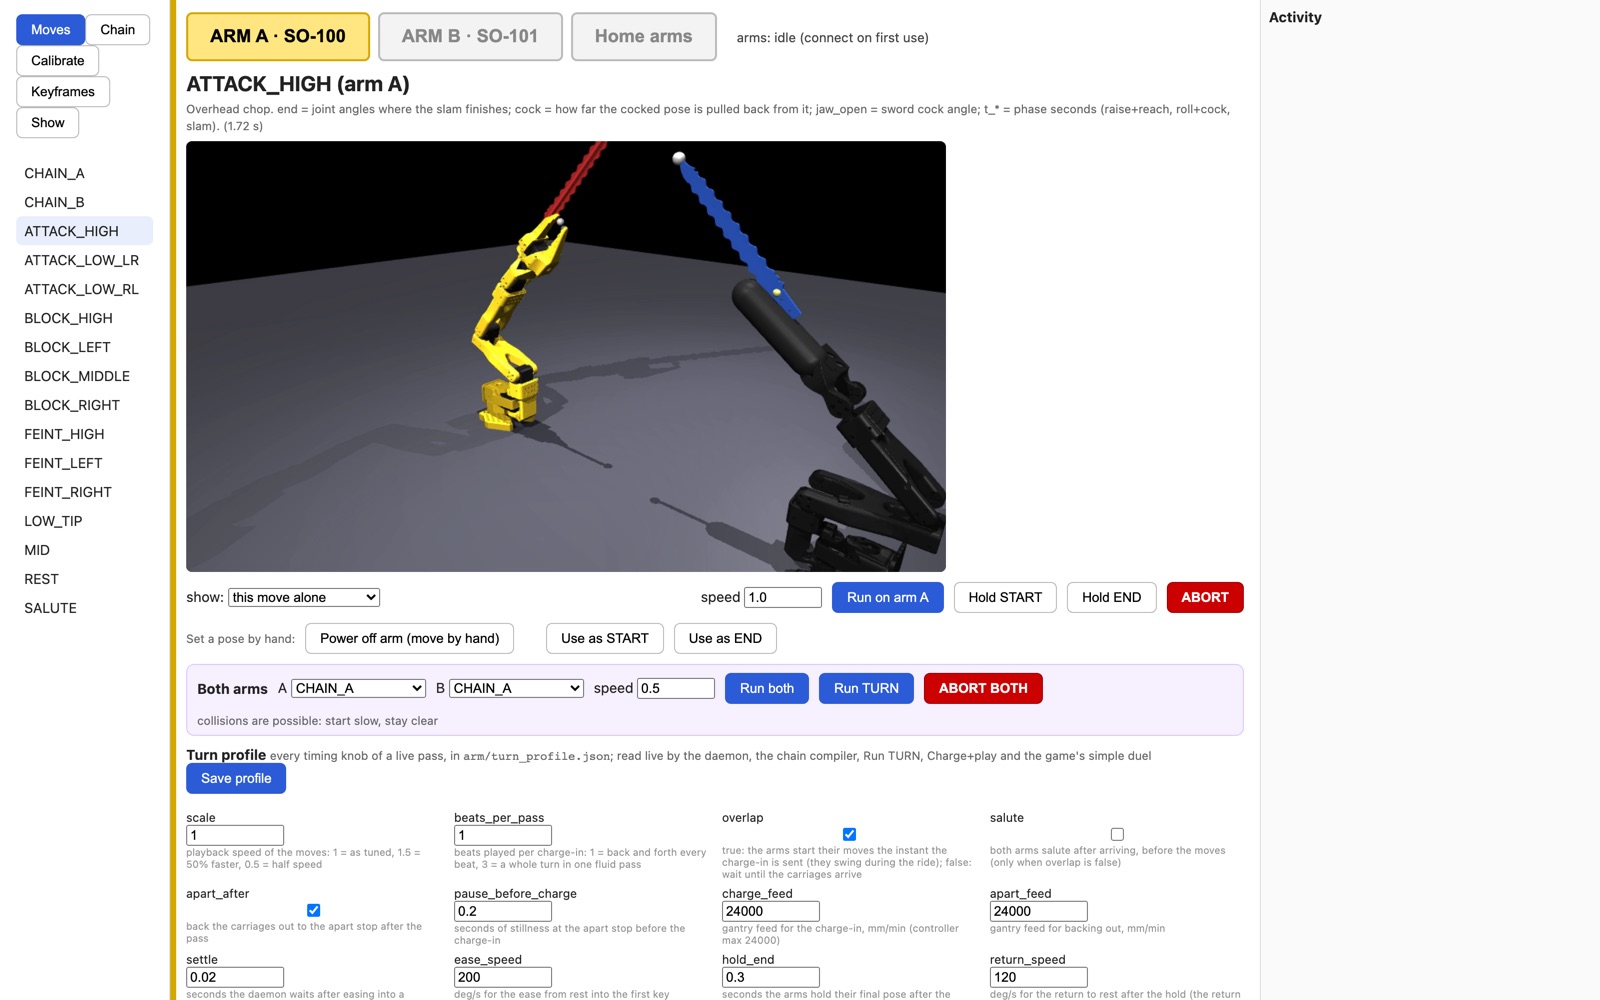Click Run on arm A
Image resolution: width=1600 pixels, height=1000 pixels.
(888, 598)
